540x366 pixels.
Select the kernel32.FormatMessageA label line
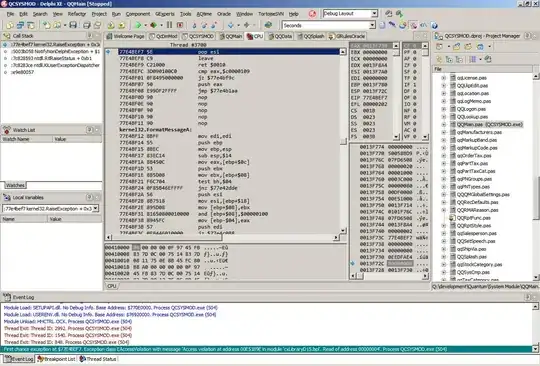point(155,130)
